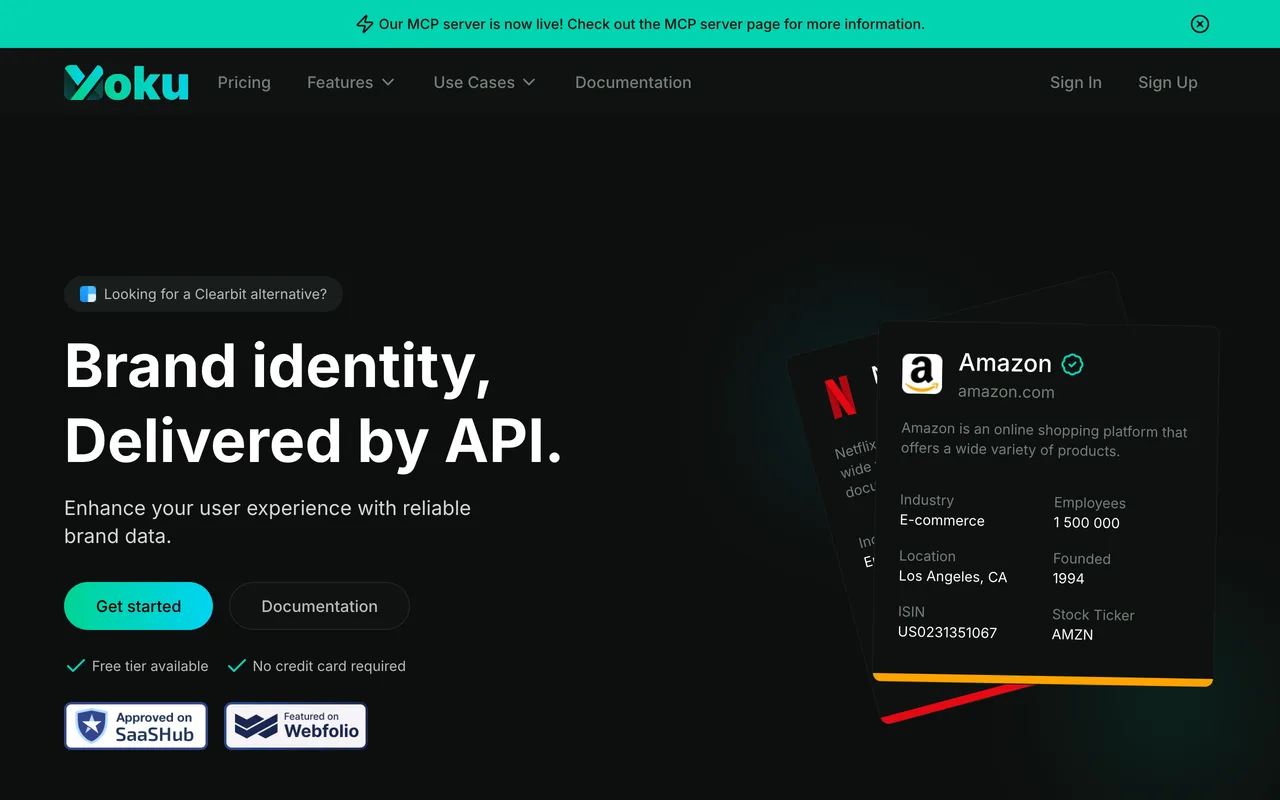Open the Featured on Webfolio badge
Image resolution: width=1280 pixels, height=800 pixels.
296,726
